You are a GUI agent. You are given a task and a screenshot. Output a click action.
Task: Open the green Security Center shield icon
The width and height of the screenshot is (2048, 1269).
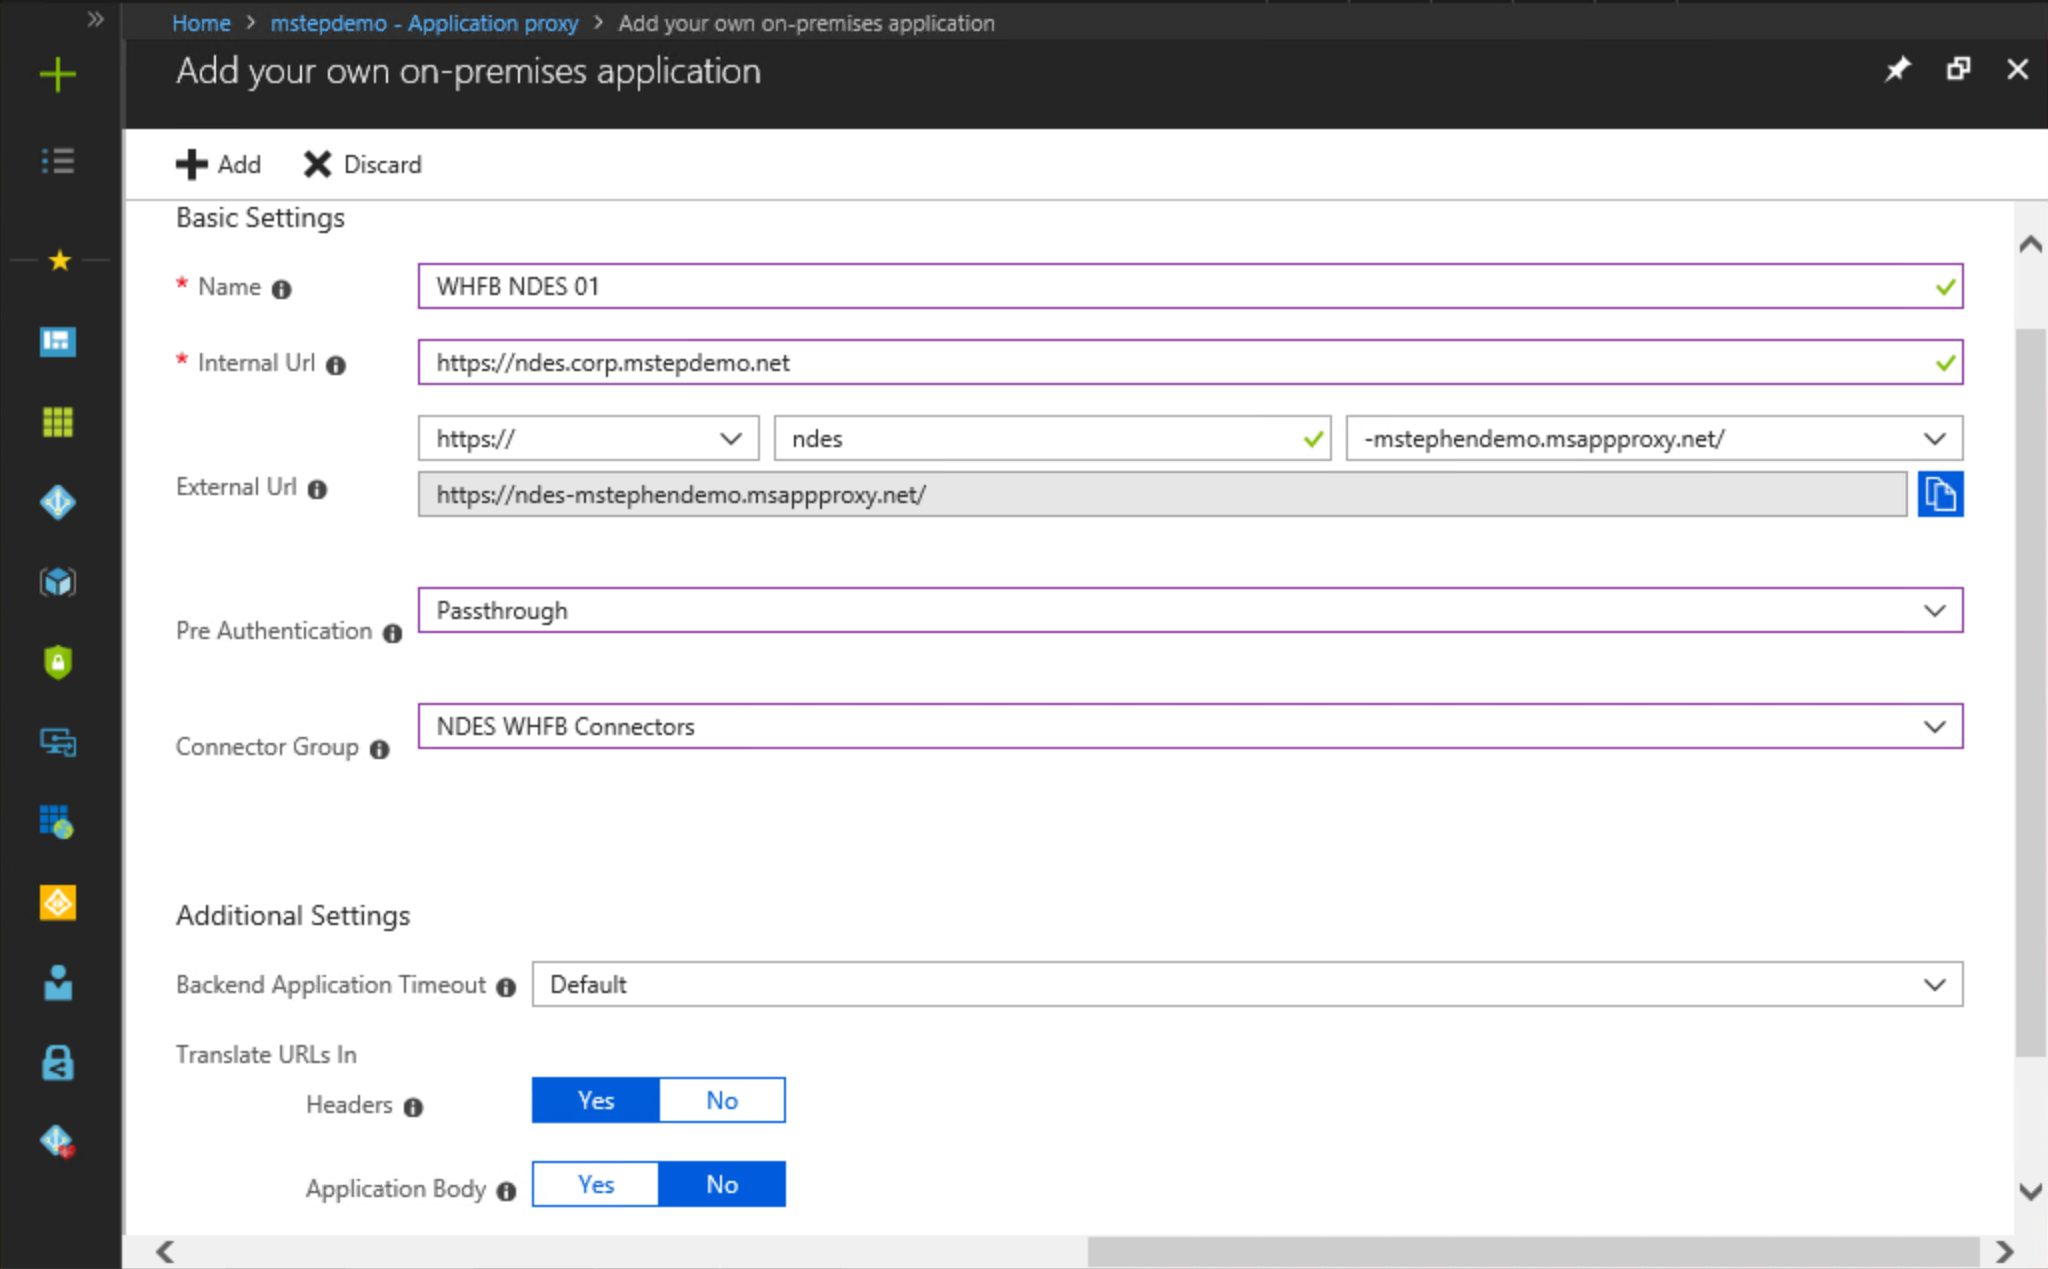58,662
